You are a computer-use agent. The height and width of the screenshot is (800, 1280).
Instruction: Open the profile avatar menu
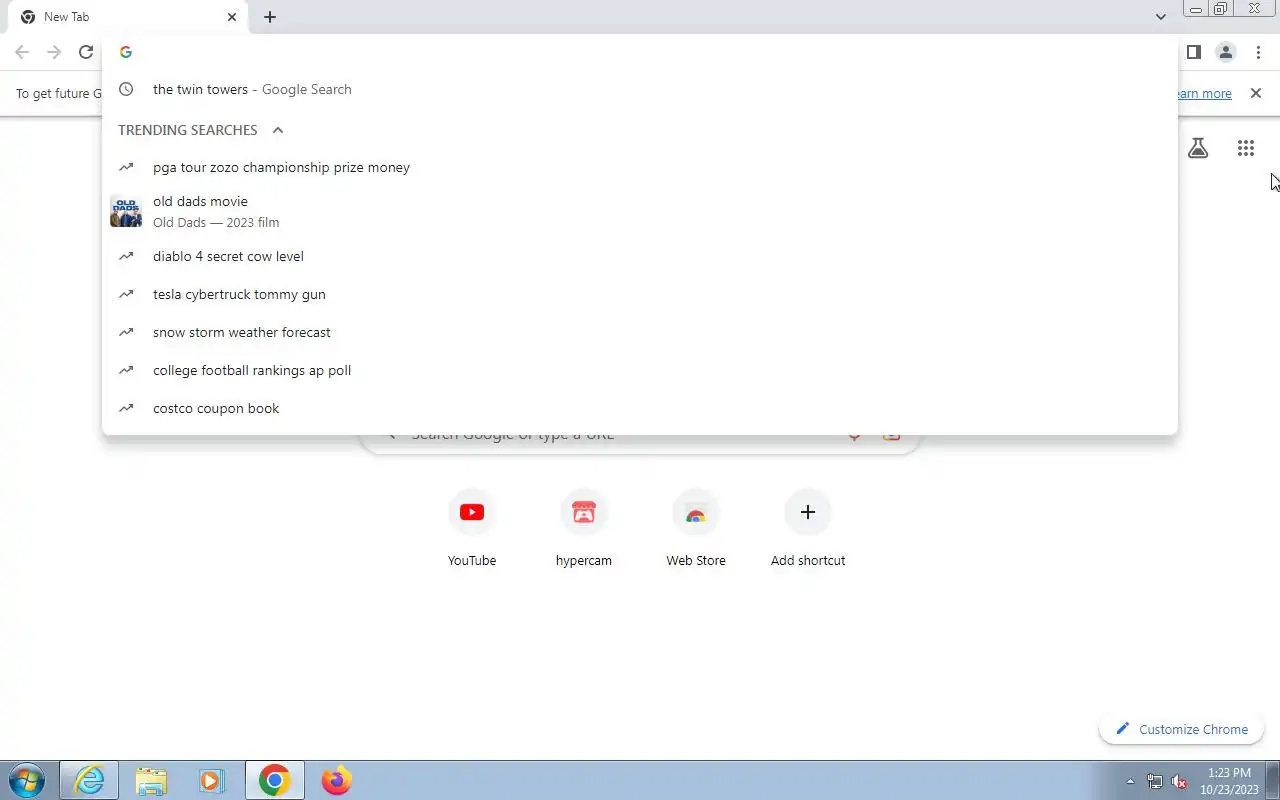(1225, 52)
